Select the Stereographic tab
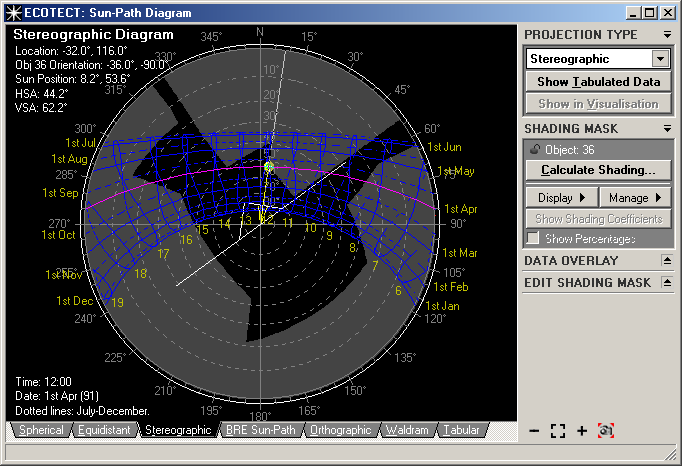Image resolution: width=682 pixels, height=466 pixels. [178, 430]
